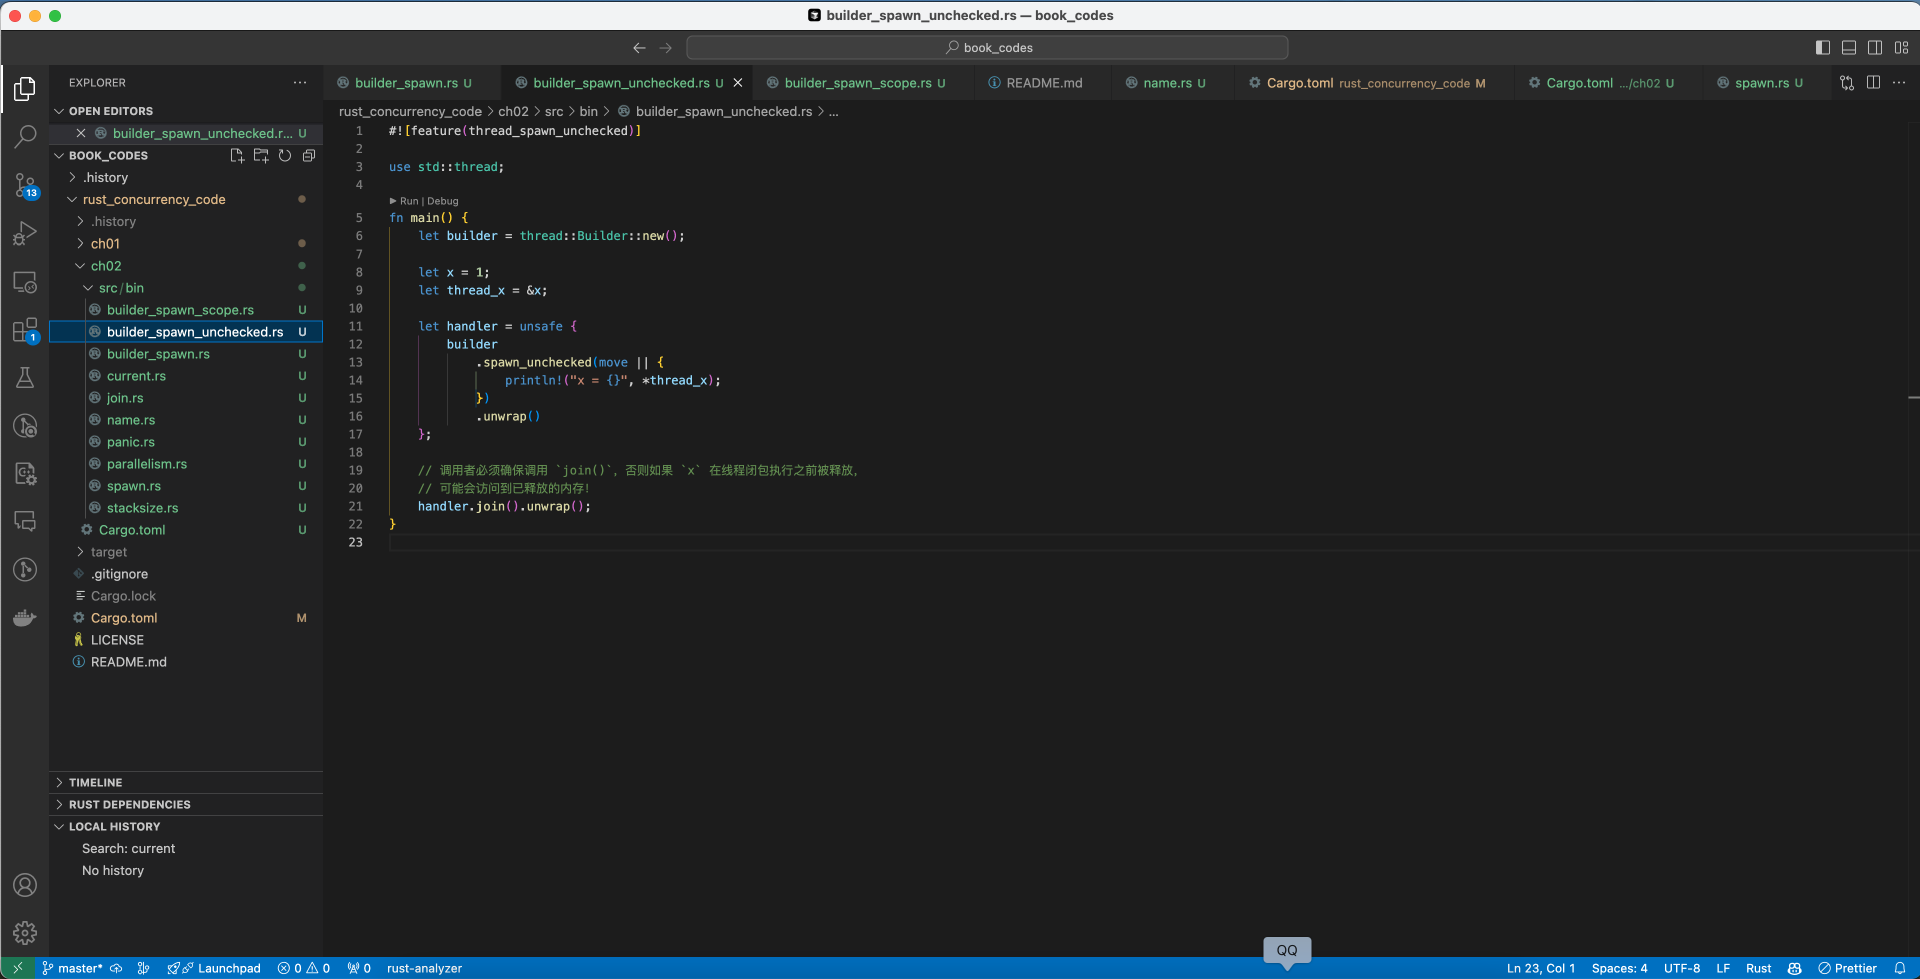Click Prettier in the status bar

click(x=1847, y=968)
